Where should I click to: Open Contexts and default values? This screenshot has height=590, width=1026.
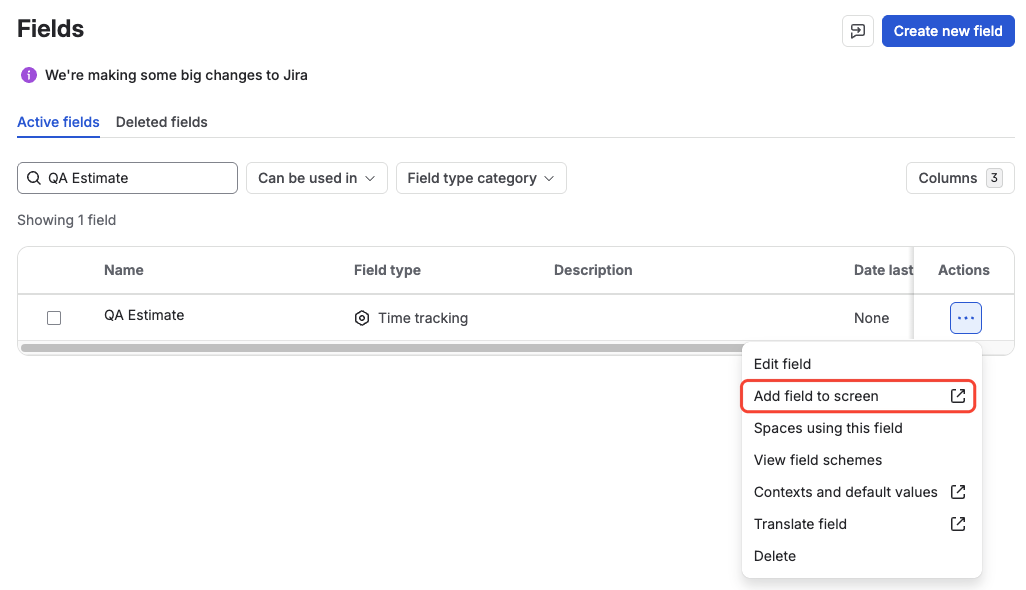861,492
